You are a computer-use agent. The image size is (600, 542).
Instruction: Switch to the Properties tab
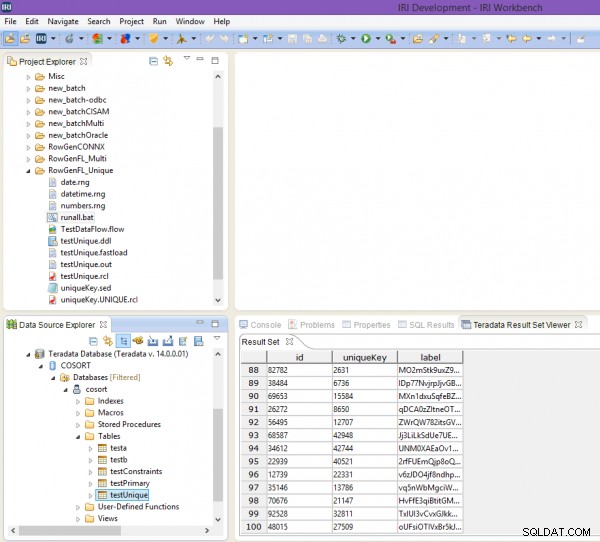[366, 325]
